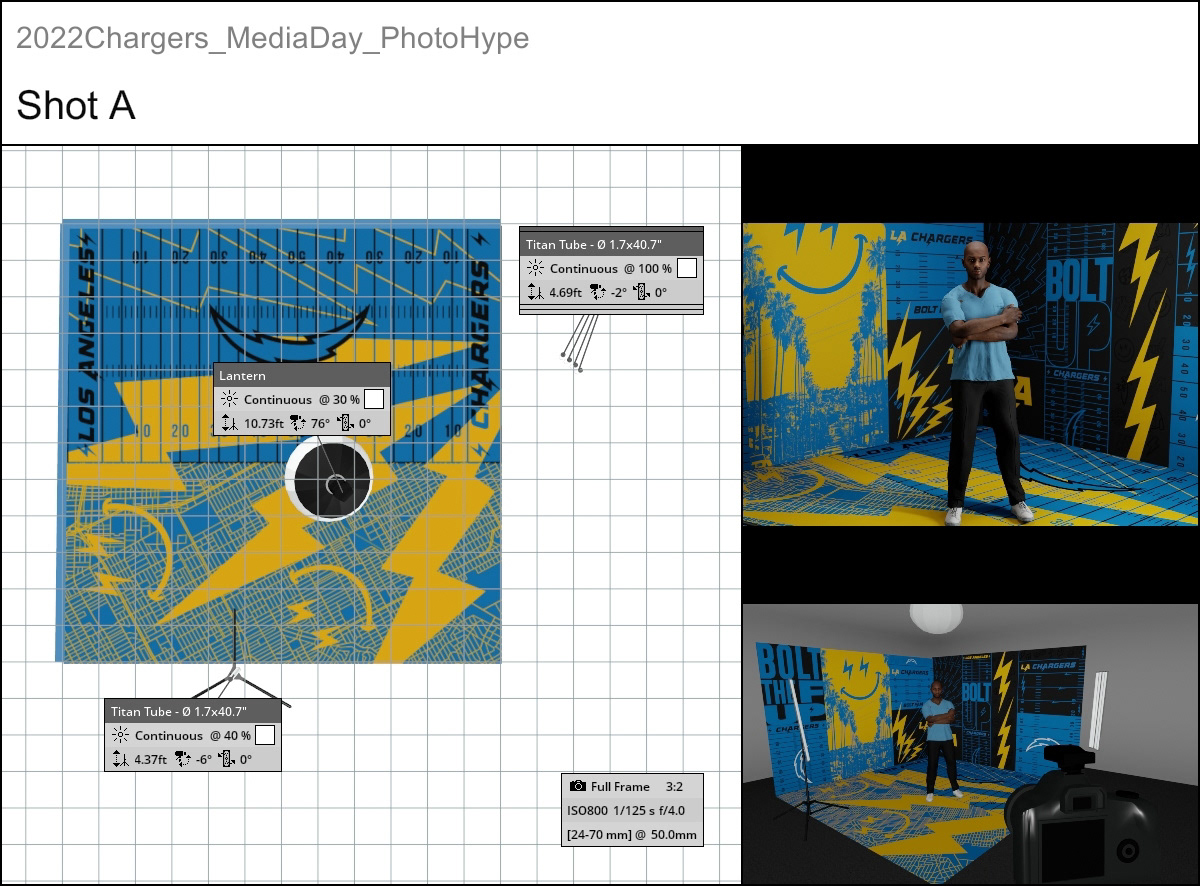Image resolution: width=1200 pixels, height=886 pixels.
Task: Click the ISO800 1/125 s f/4.0 line
Action: click(x=626, y=811)
